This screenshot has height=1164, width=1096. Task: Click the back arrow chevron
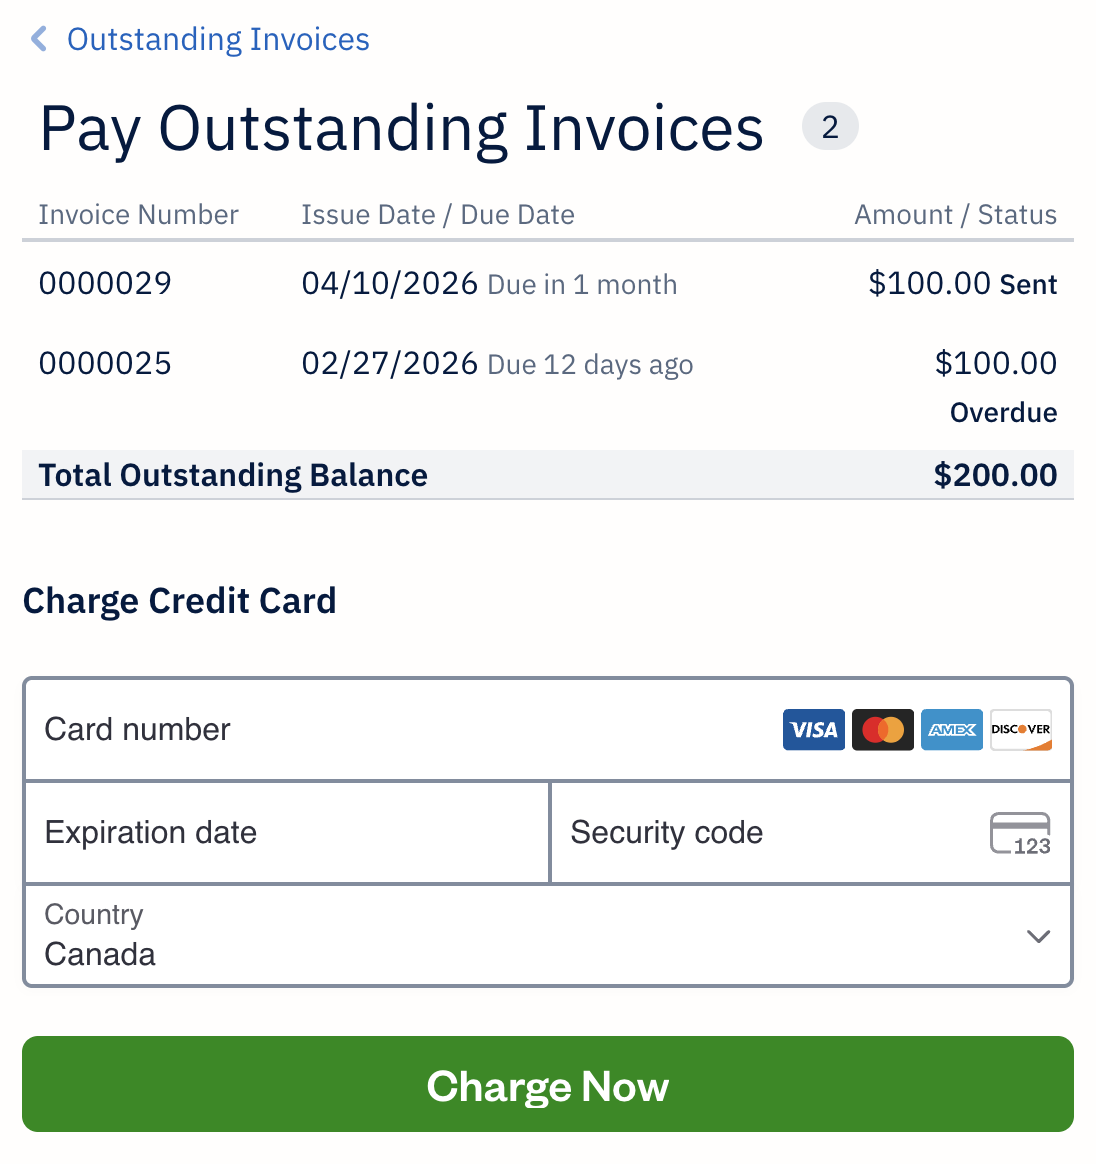(x=38, y=39)
